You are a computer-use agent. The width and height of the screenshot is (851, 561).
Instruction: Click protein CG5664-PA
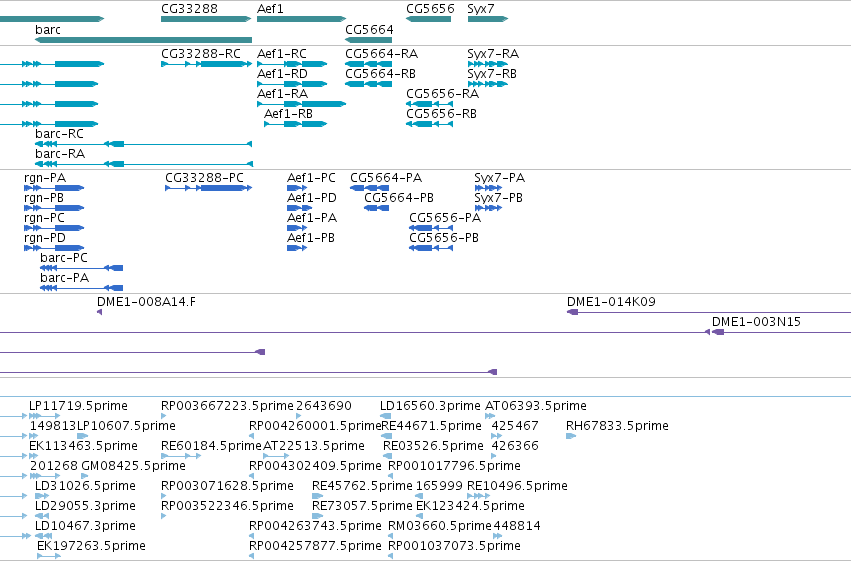coord(386,178)
